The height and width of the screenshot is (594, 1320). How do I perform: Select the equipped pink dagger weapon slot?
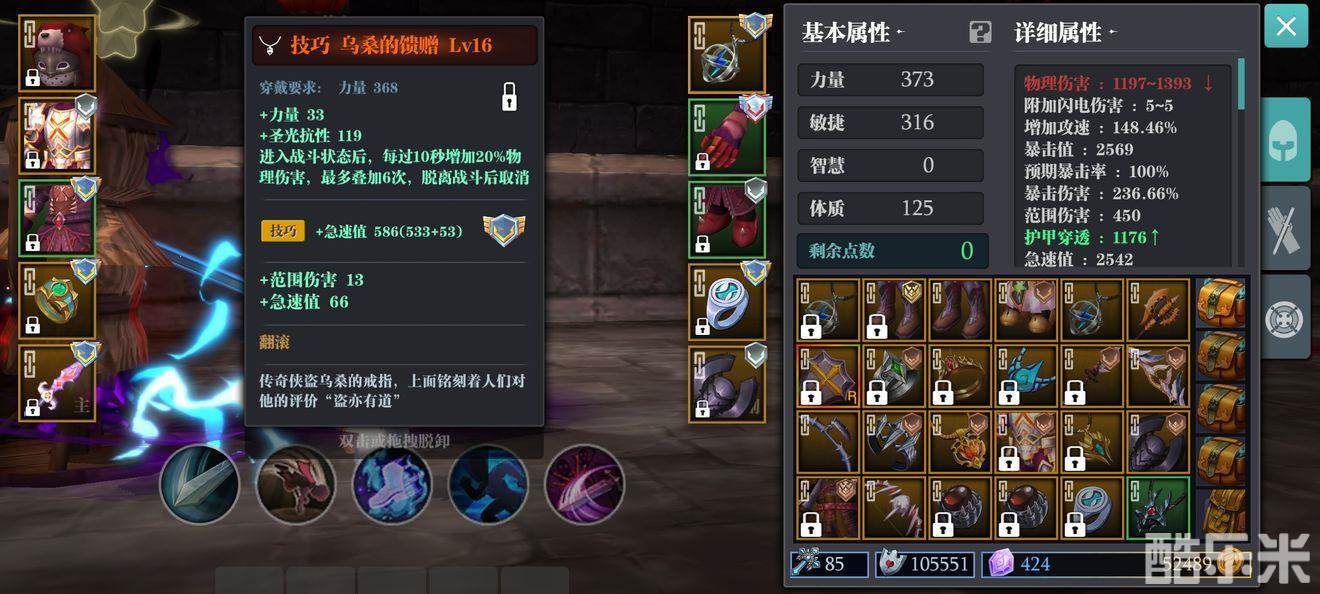click(57, 383)
